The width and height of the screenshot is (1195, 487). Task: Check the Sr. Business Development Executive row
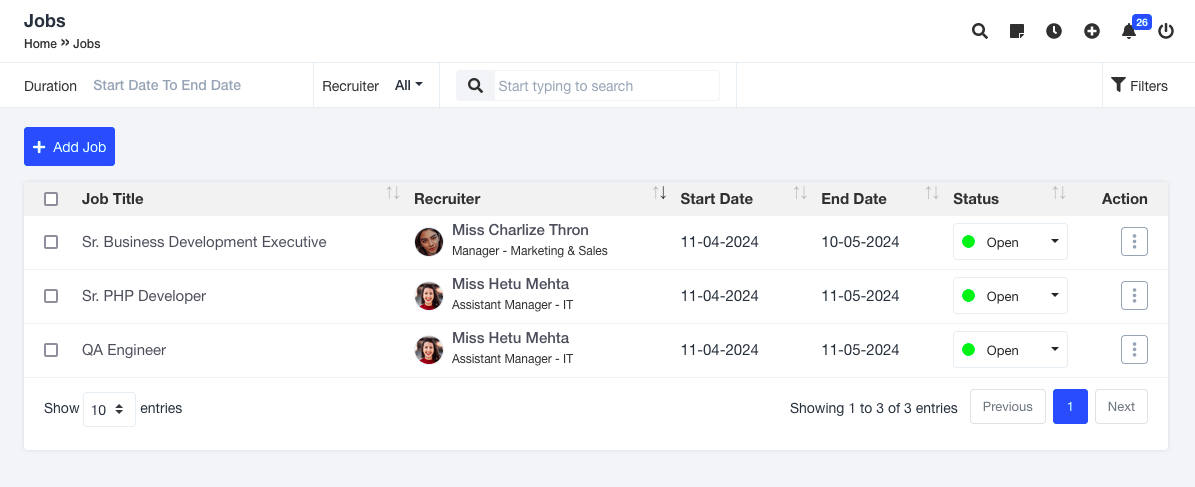point(51,242)
